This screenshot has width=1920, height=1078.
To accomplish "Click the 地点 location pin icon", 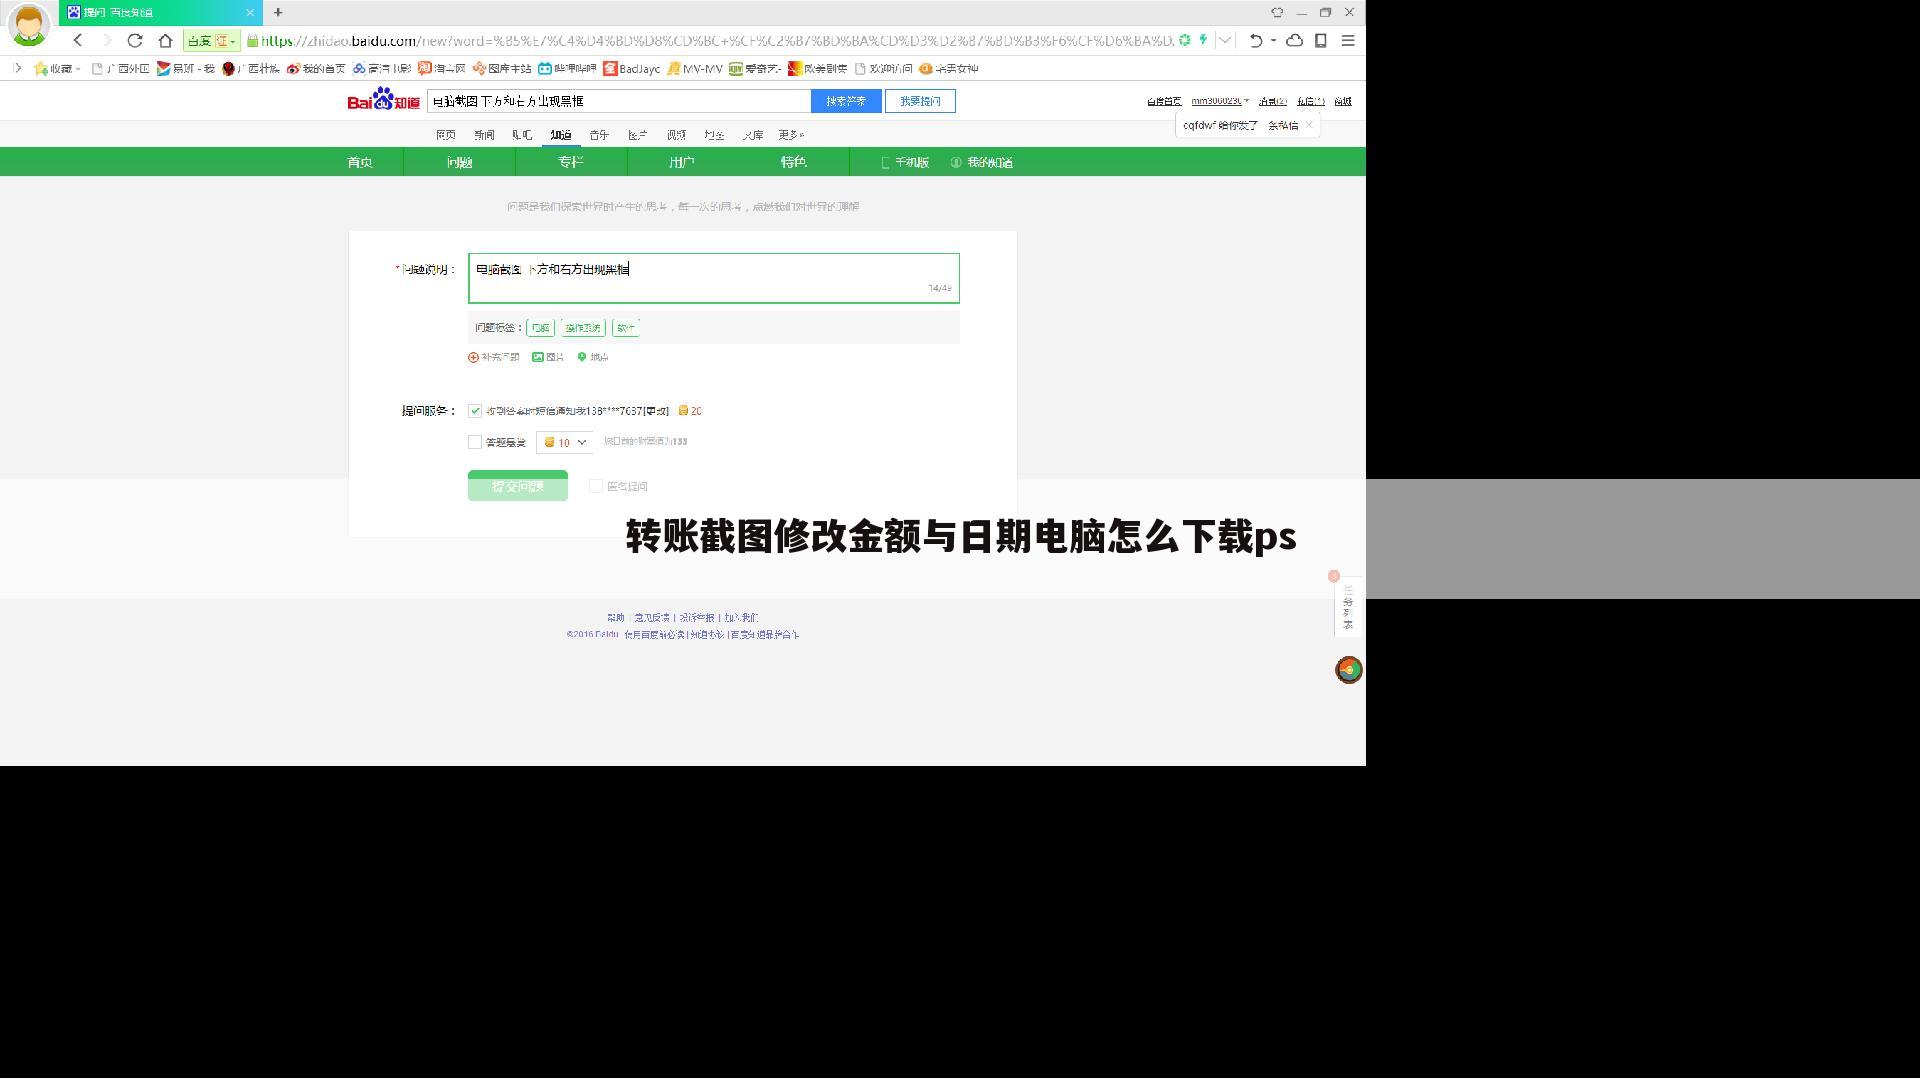I will tap(582, 357).
